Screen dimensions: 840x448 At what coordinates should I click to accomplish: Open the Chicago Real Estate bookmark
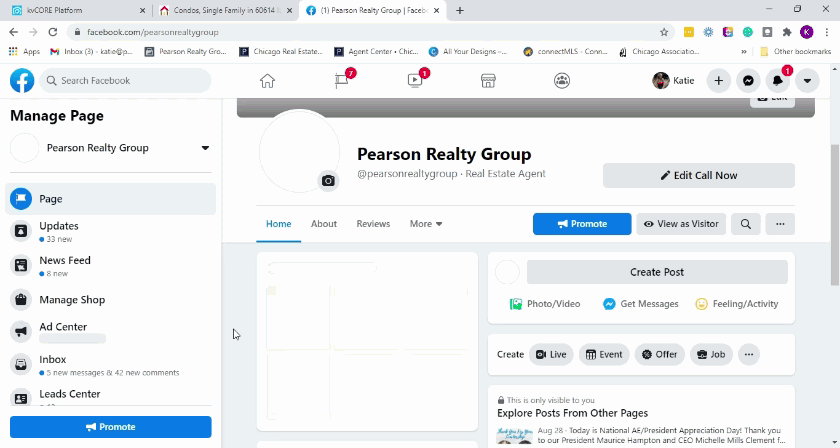[x=281, y=51]
